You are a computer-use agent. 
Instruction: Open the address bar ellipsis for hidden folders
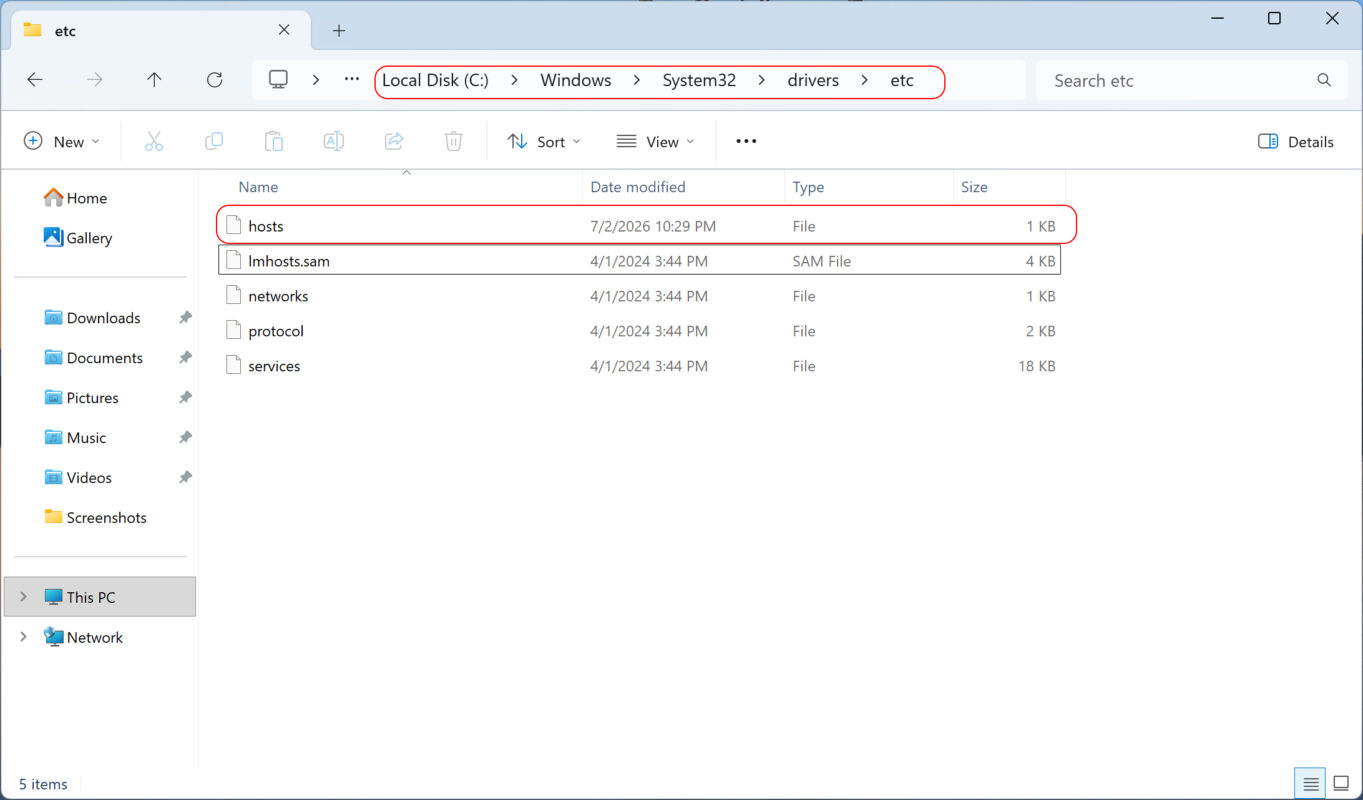click(x=352, y=80)
